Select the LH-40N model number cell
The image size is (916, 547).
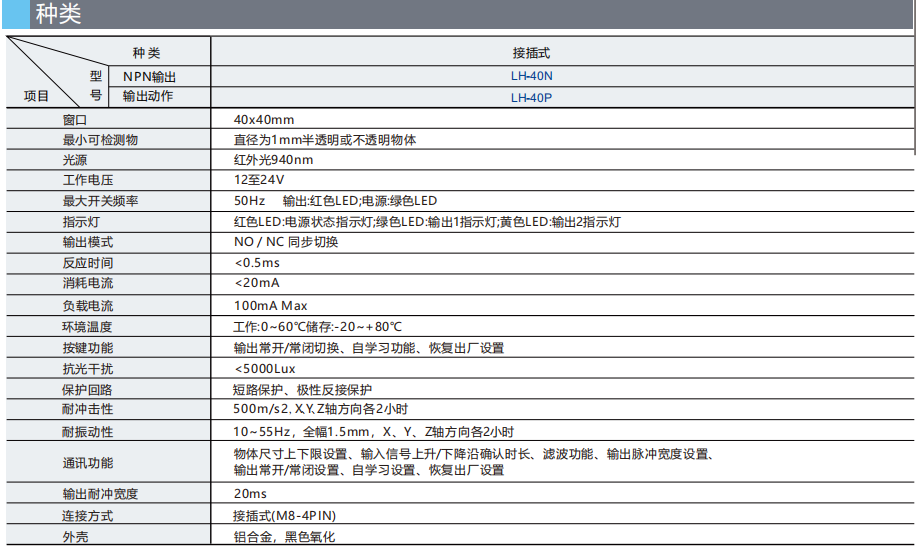tap(531, 76)
